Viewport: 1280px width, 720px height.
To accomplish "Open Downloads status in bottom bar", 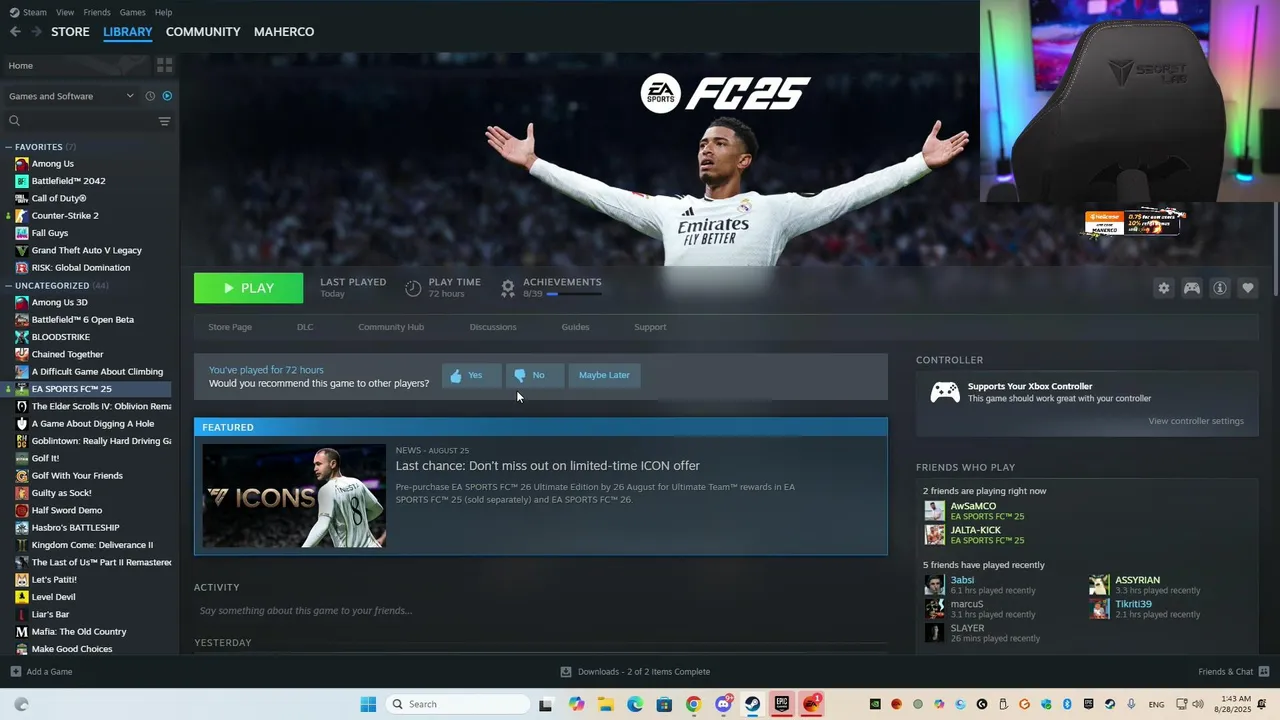I will click(x=635, y=672).
